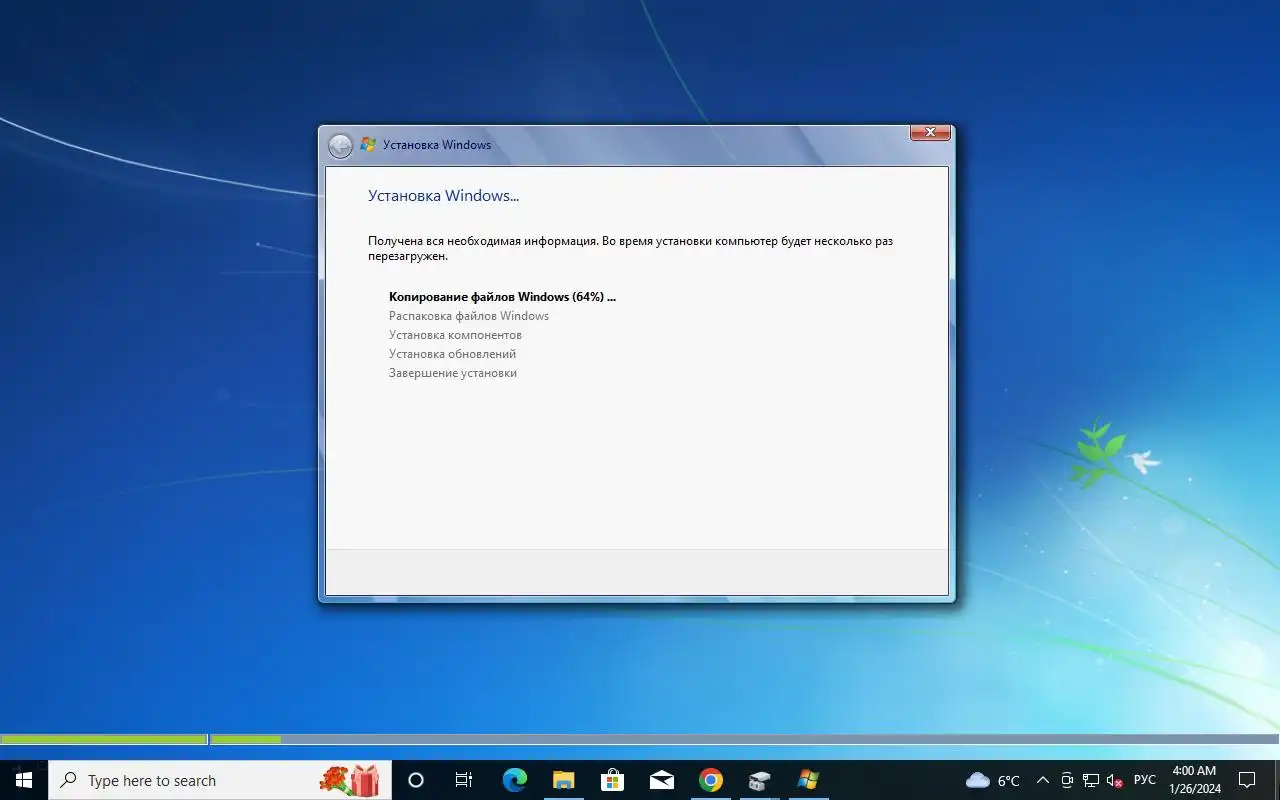Open the Mail app from the taskbar
Image resolution: width=1280 pixels, height=800 pixels.
pos(661,780)
